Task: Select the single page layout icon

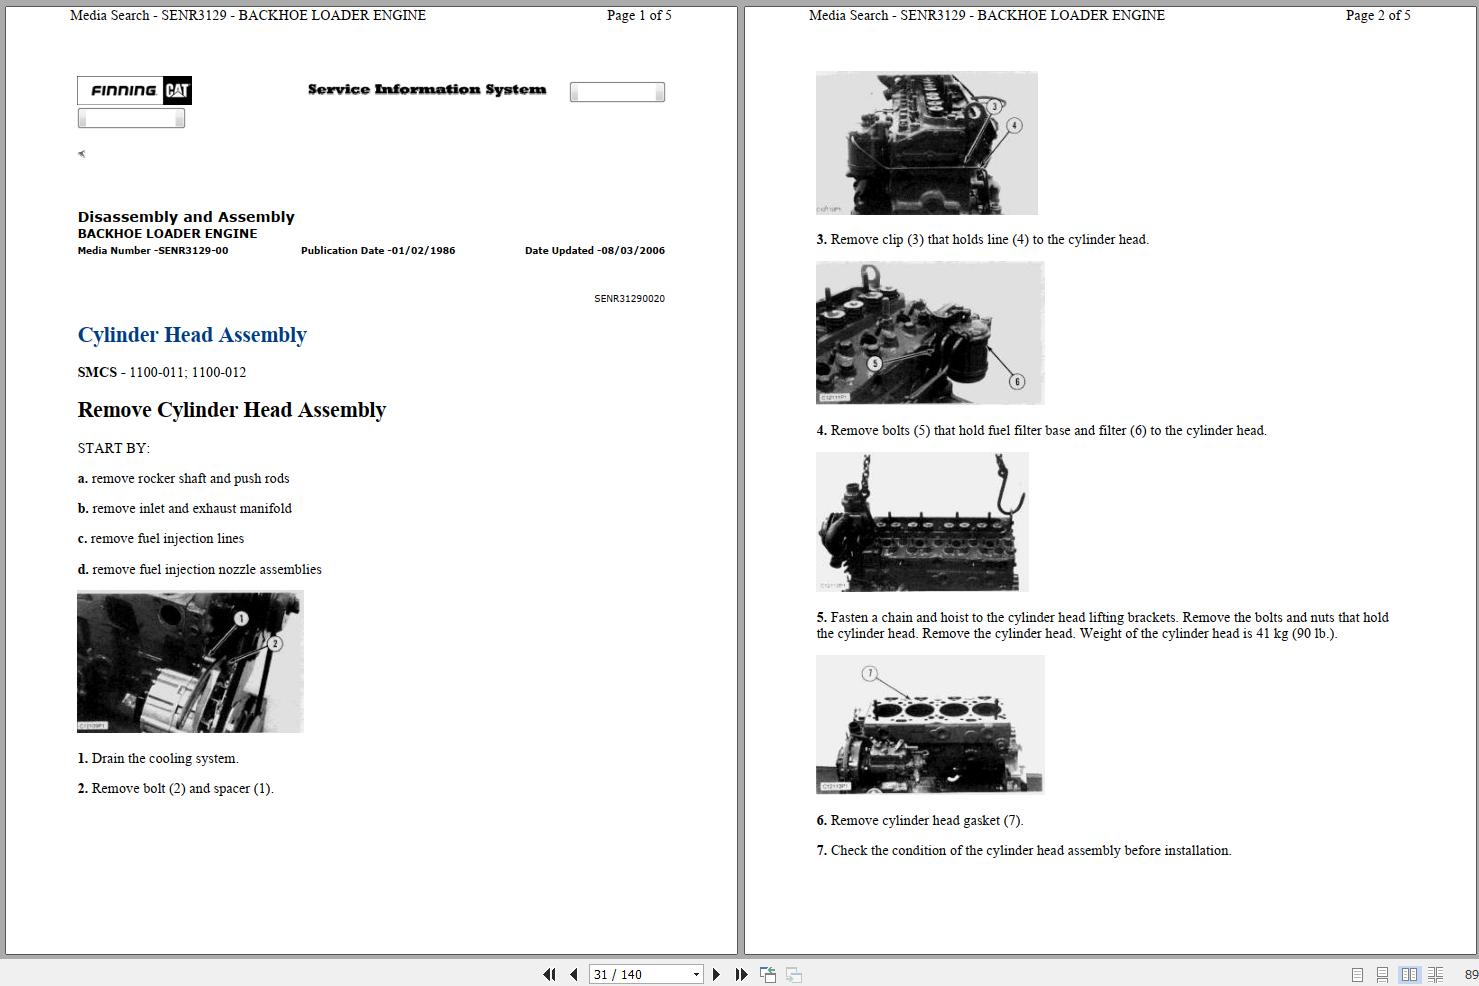Action: click(1358, 973)
